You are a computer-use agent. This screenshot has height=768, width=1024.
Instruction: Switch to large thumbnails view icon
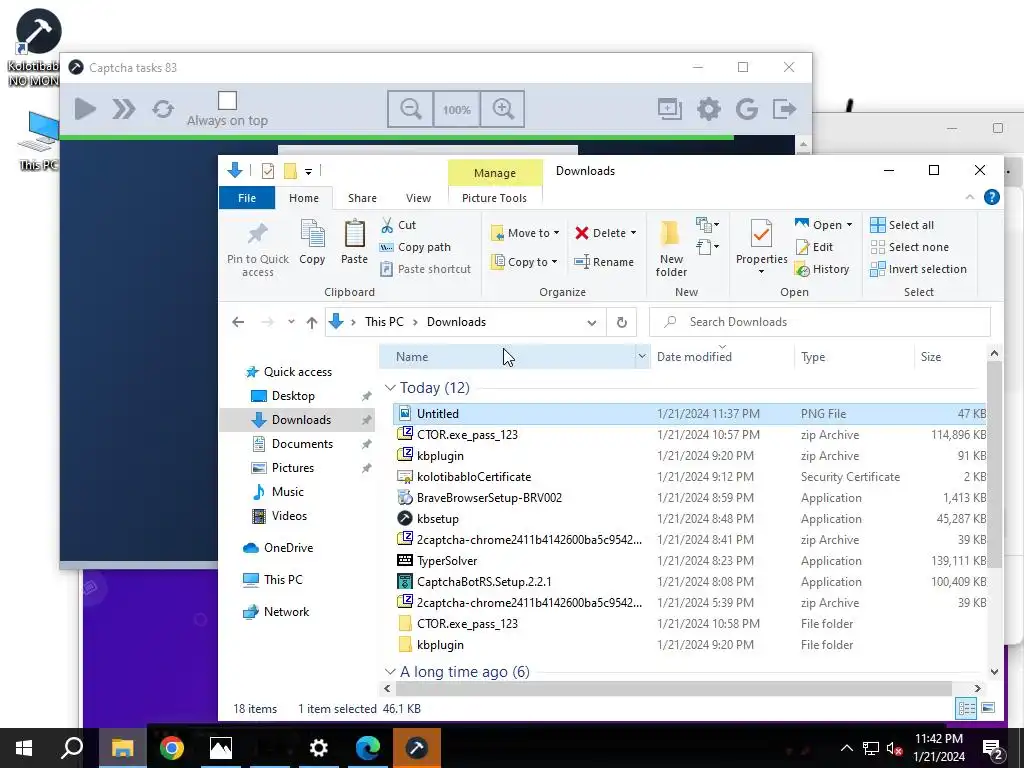(988, 708)
